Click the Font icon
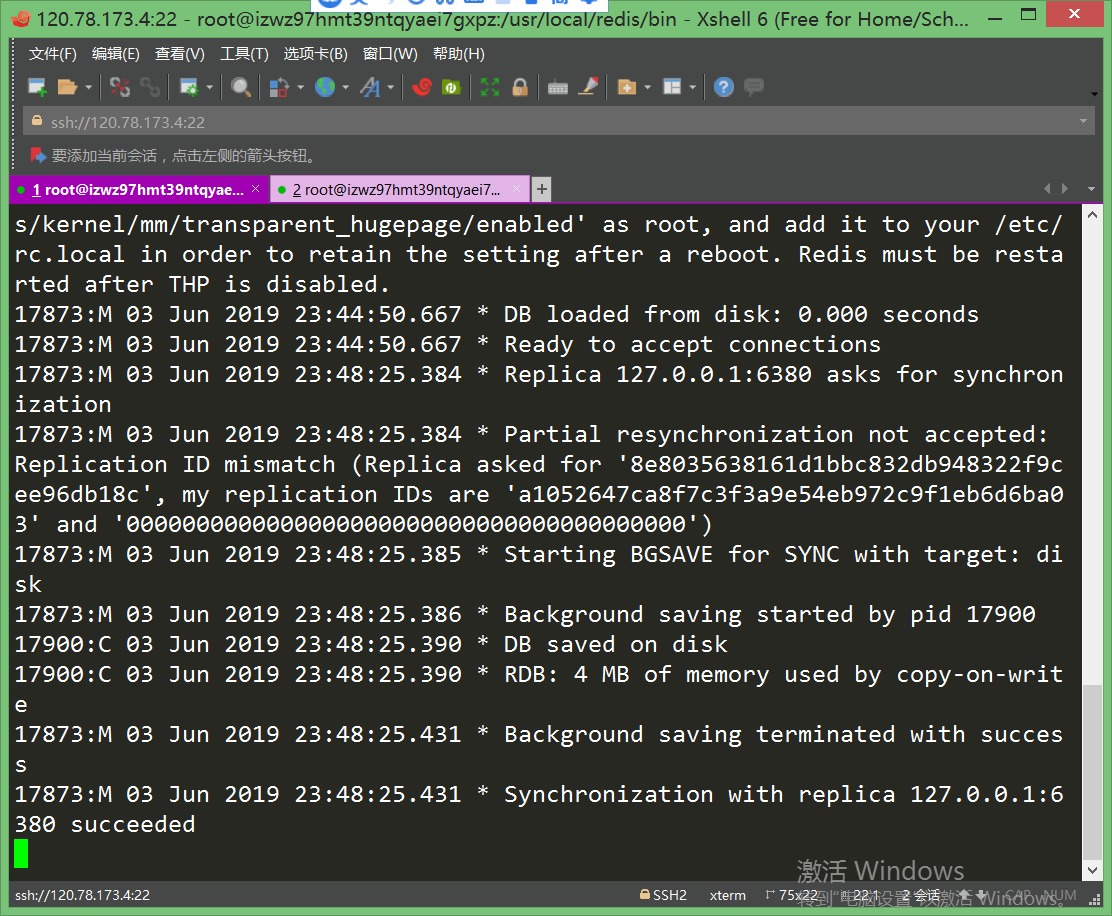The height and width of the screenshot is (916, 1112). pyautogui.click(x=370, y=87)
